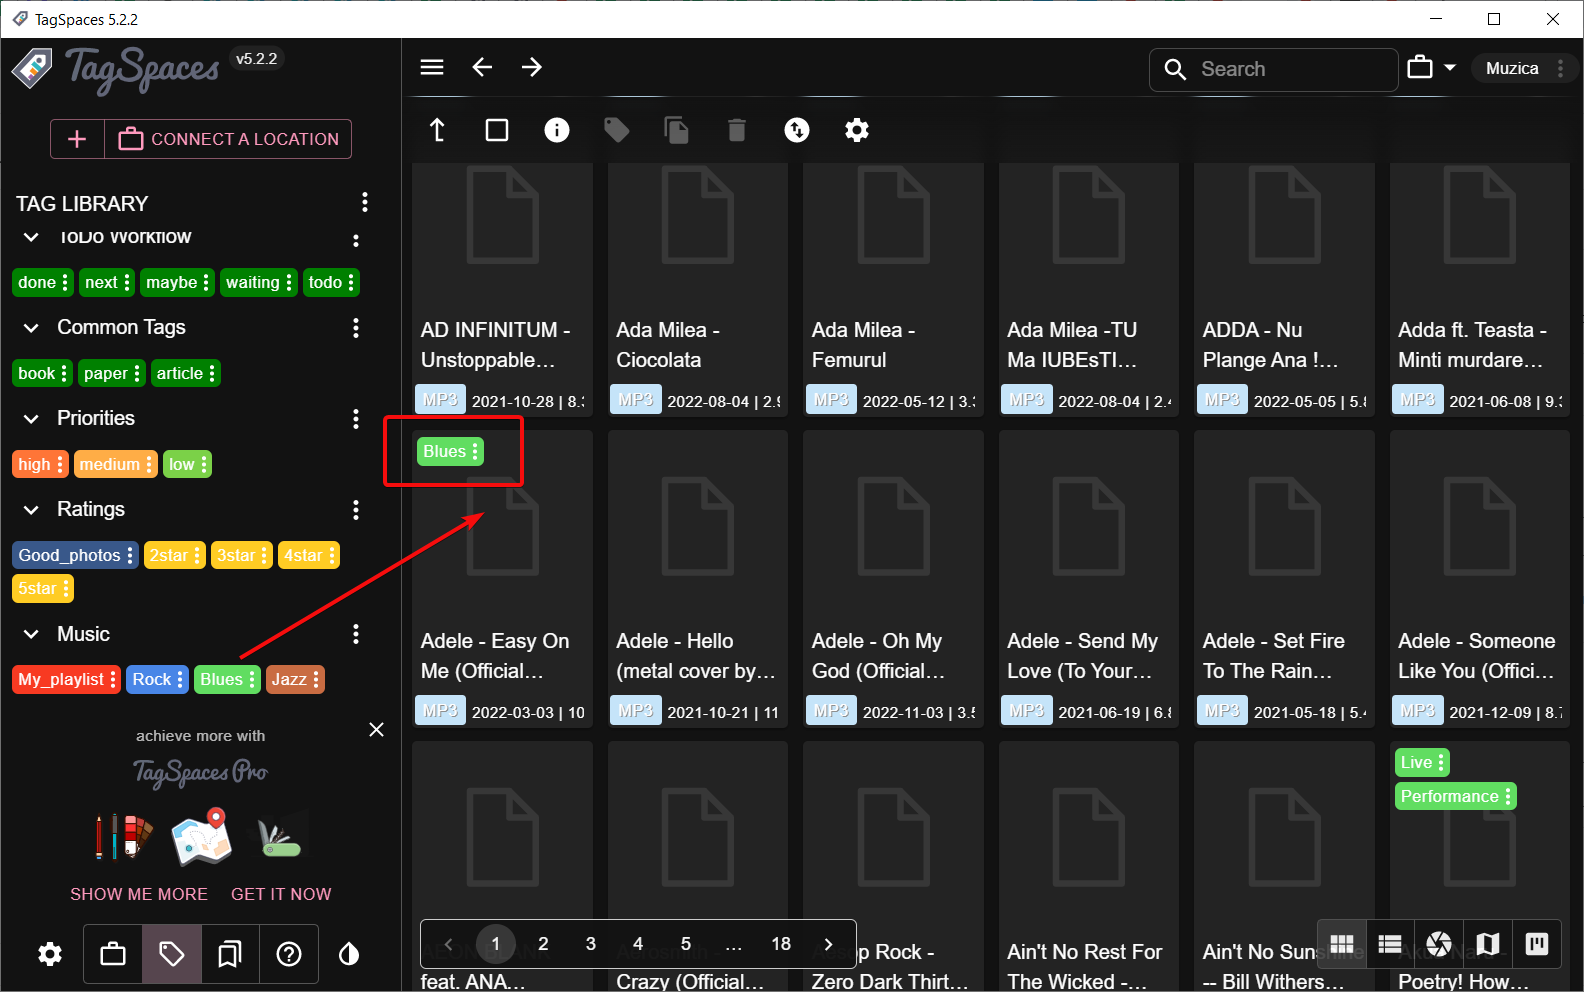Click the plus create new button
This screenshot has height=992, width=1584.
pyautogui.click(x=77, y=139)
